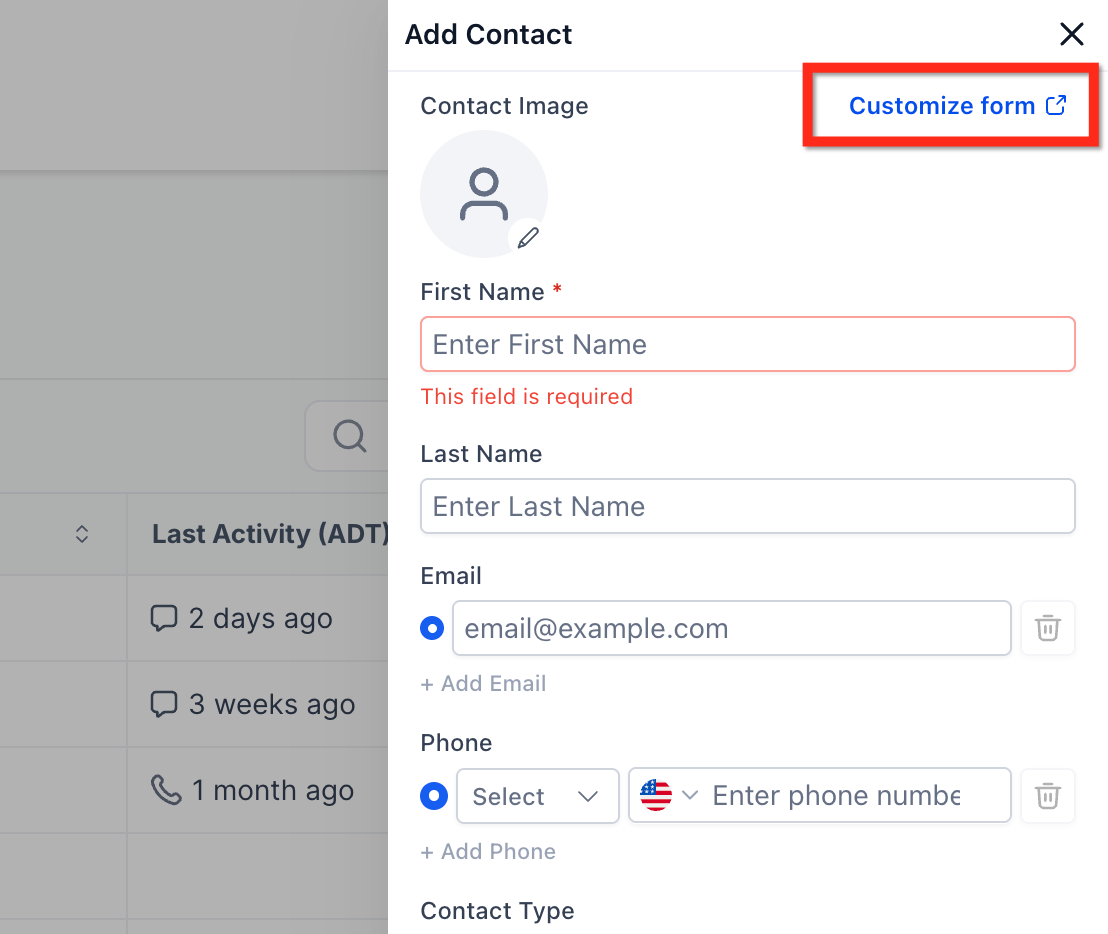Click the contact avatar placeholder image

pos(483,194)
